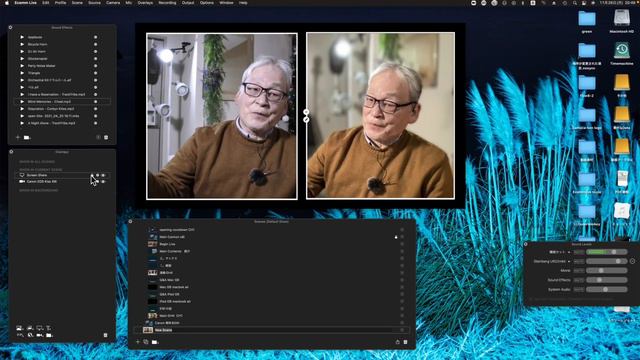Open Sound Effects panel gear menu

pyautogui.click(x=11, y=27)
